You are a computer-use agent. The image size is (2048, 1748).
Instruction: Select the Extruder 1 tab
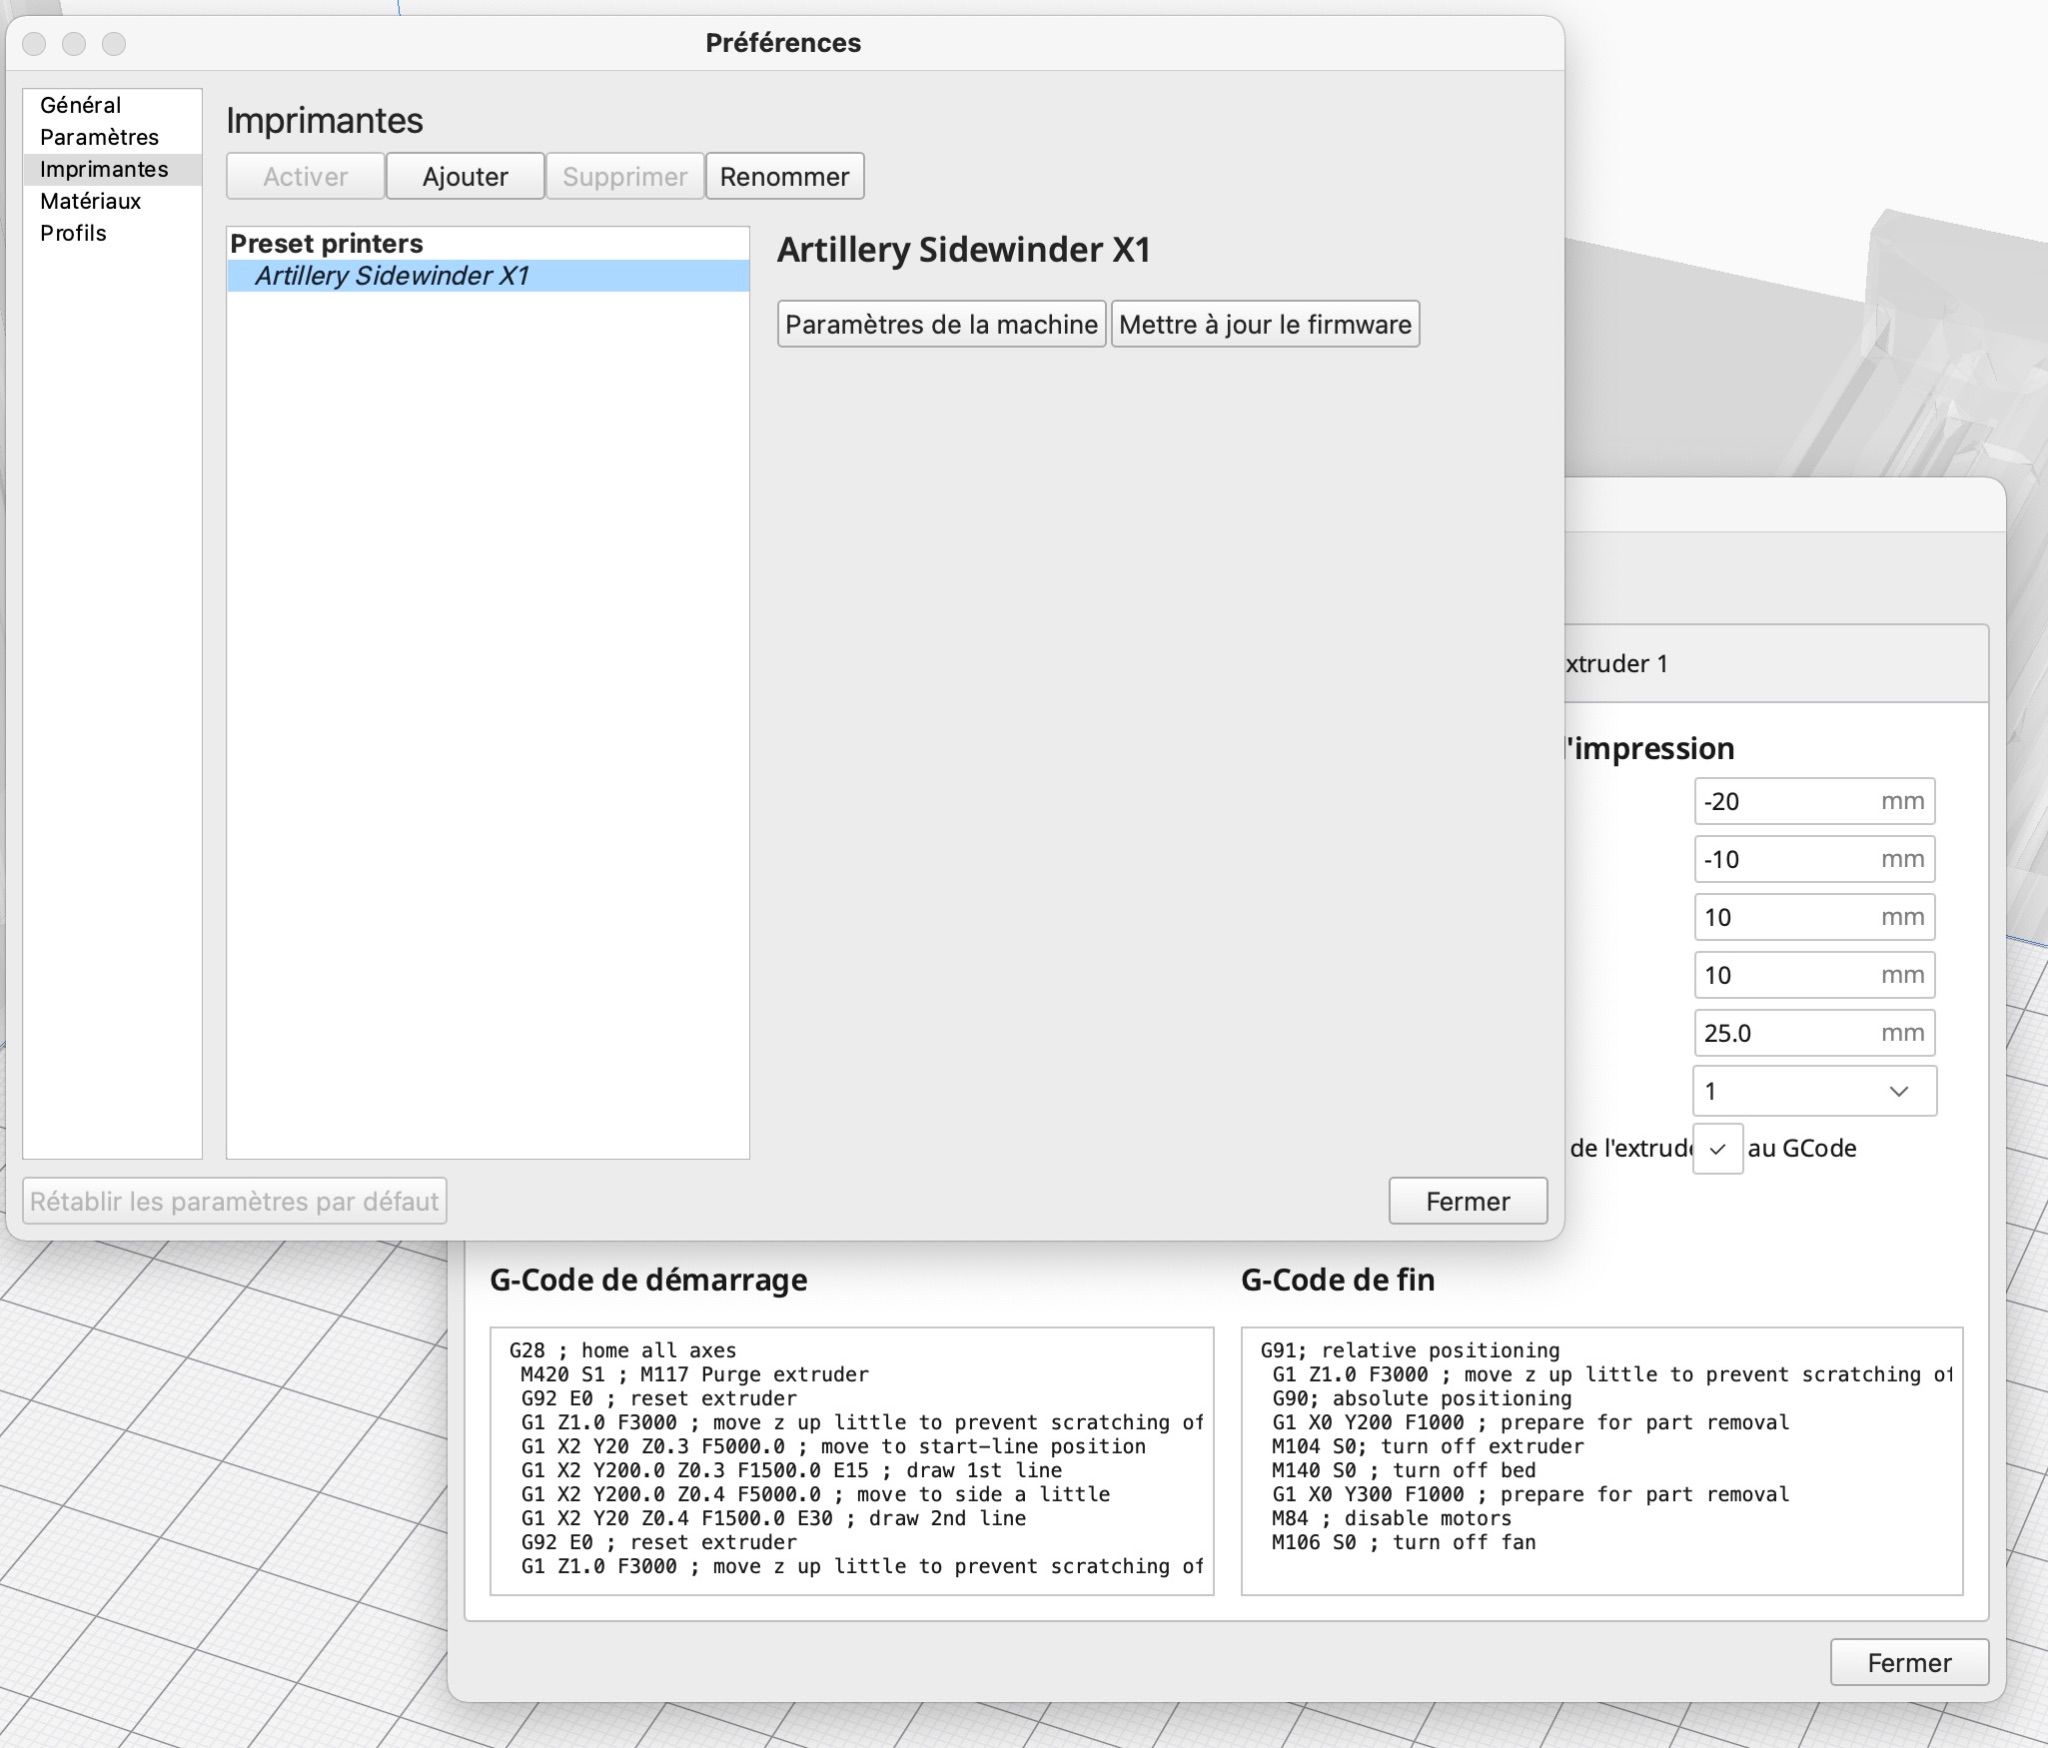click(x=1617, y=664)
